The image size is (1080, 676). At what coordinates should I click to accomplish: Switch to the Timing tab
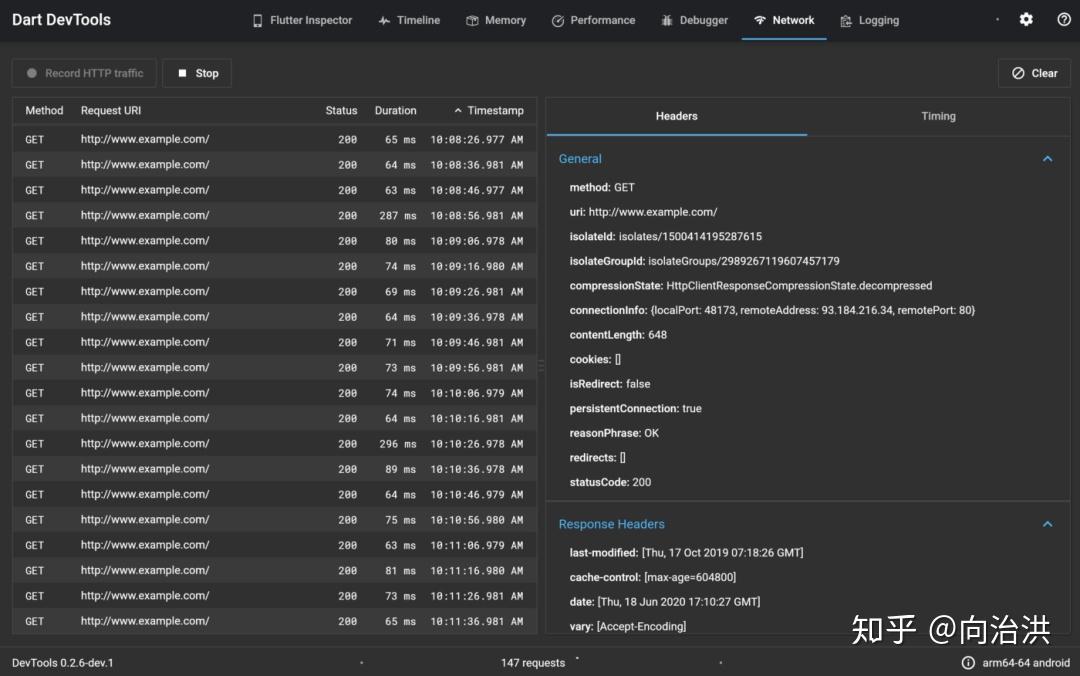pos(938,116)
